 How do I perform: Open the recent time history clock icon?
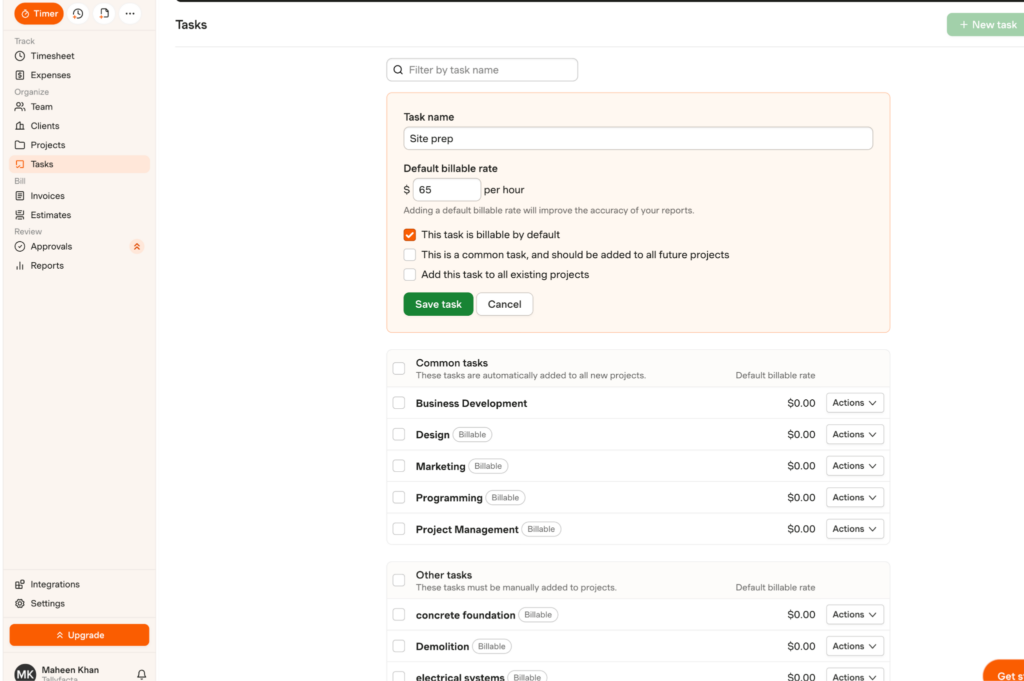(x=78, y=13)
